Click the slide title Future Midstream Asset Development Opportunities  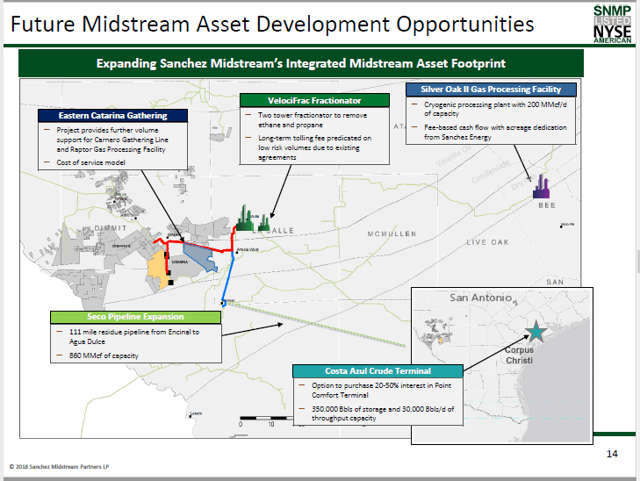272,24
